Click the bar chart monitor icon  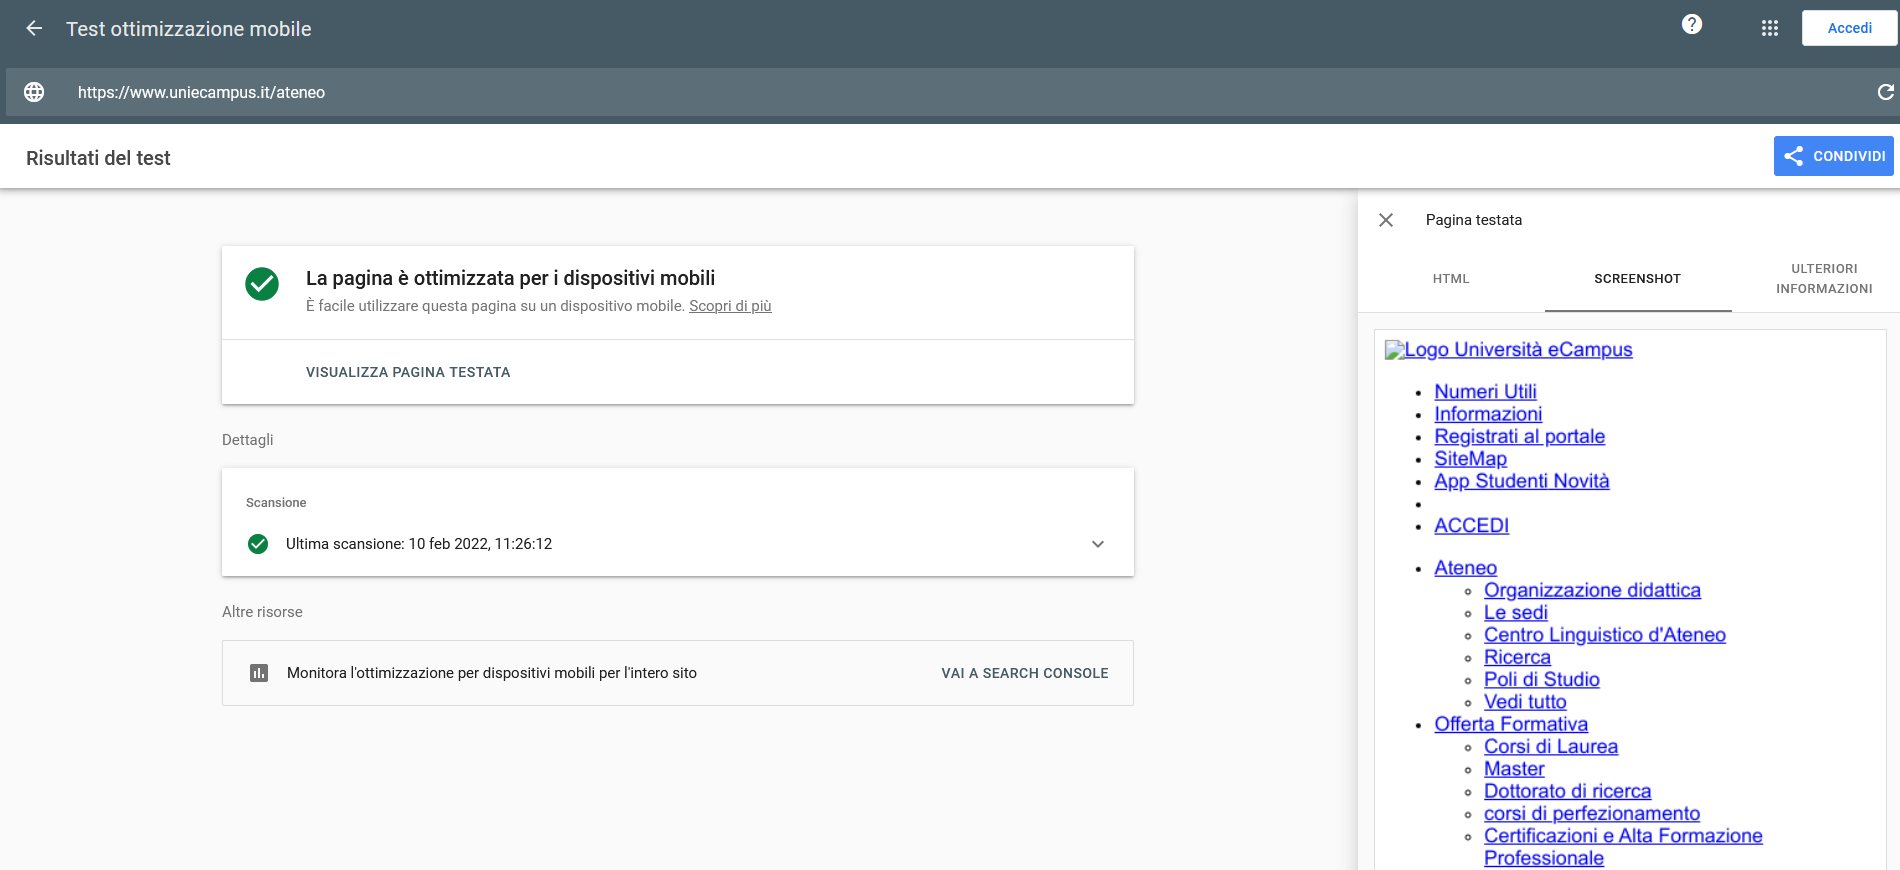point(259,673)
